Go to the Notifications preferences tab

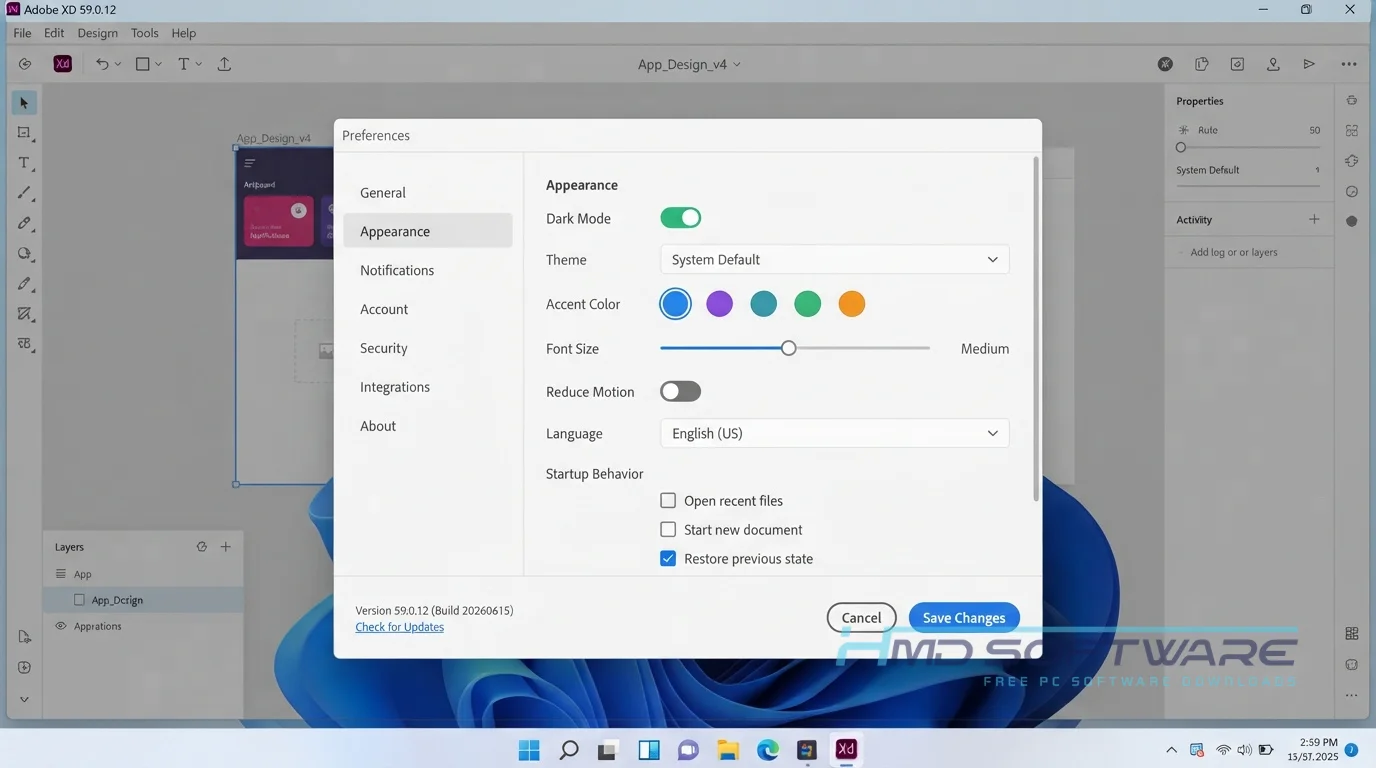tap(428, 270)
